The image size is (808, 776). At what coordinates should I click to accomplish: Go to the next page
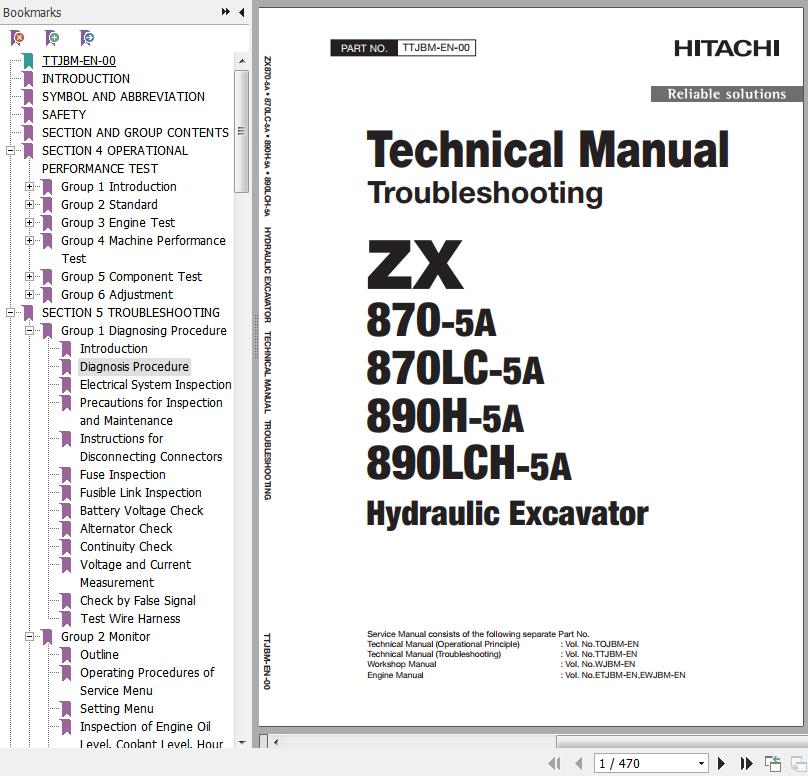pos(721,763)
